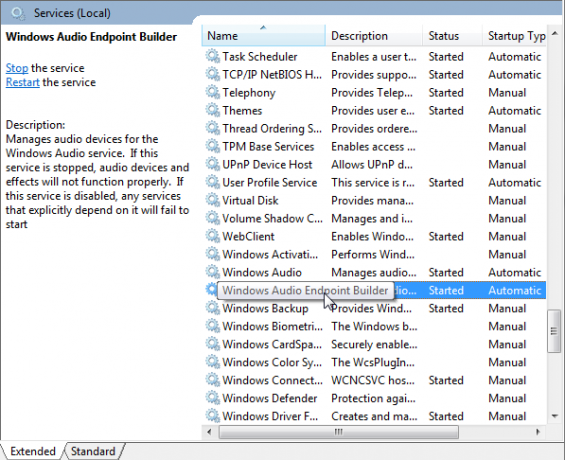Click the Windows Biometric service gear icon
565x460 pixels.
point(212,327)
